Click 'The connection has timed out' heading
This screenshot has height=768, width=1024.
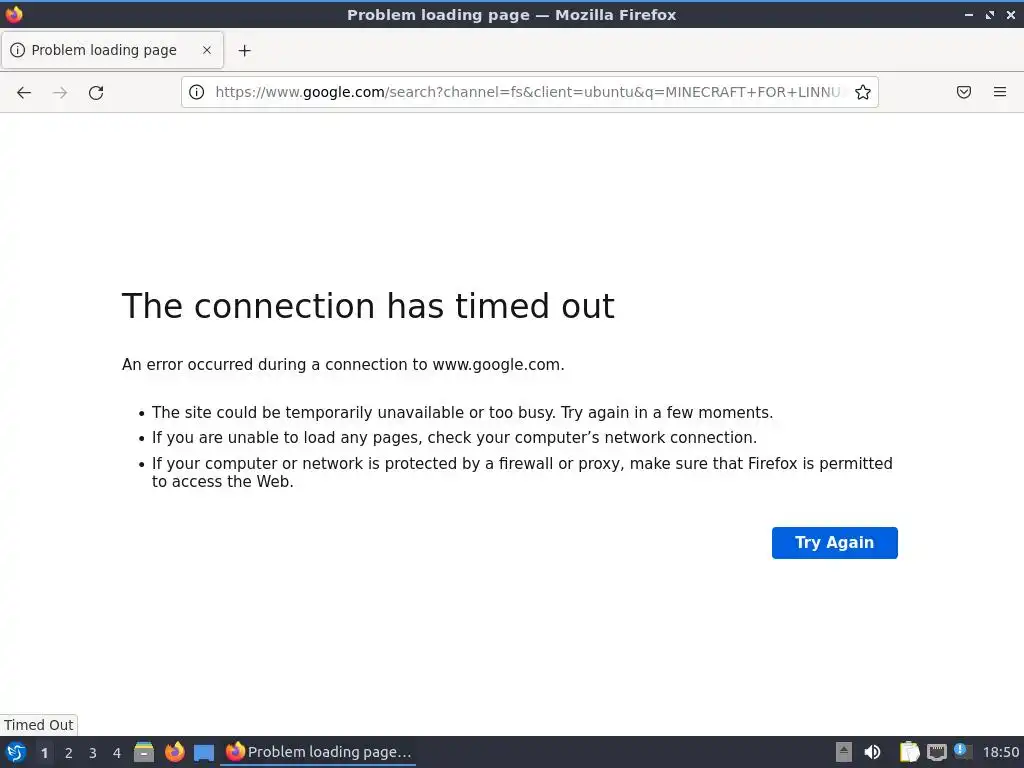coord(368,306)
